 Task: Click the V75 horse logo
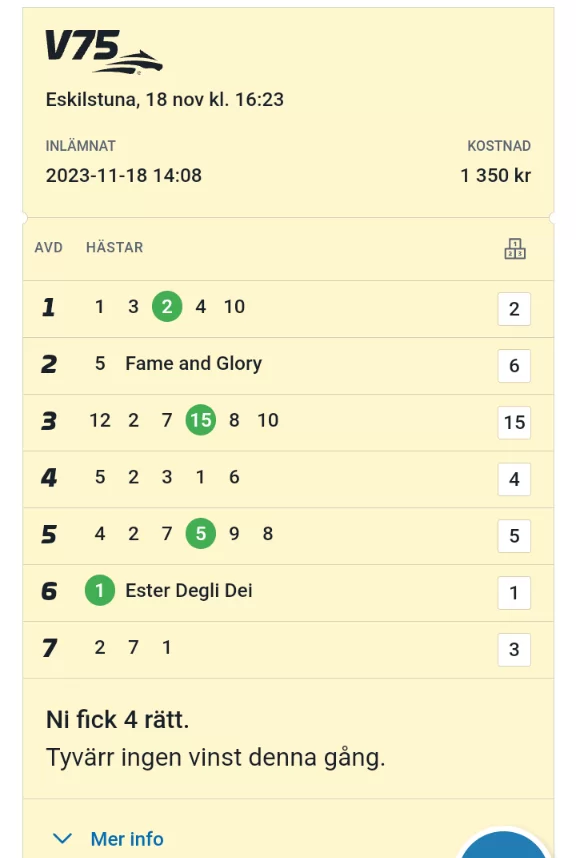(x=104, y=52)
